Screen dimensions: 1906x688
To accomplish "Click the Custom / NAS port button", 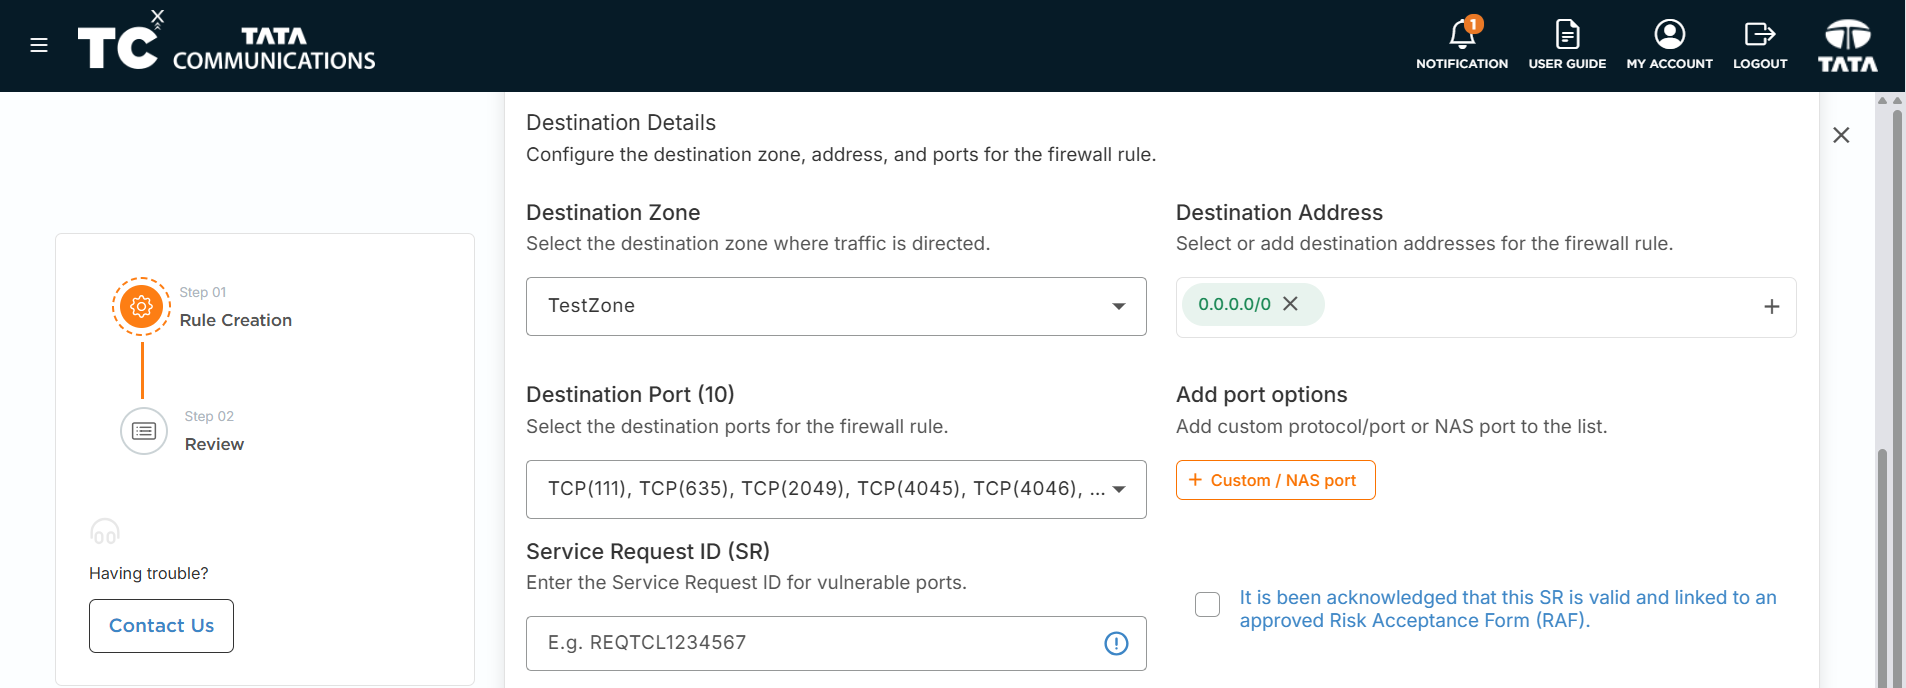I will coord(1275,480).
